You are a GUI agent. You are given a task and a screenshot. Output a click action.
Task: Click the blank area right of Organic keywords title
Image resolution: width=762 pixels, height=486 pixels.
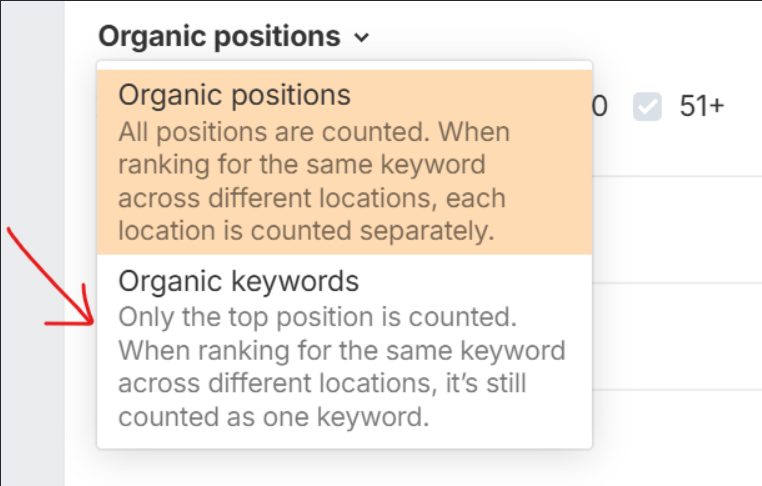(x=480, y=281)
